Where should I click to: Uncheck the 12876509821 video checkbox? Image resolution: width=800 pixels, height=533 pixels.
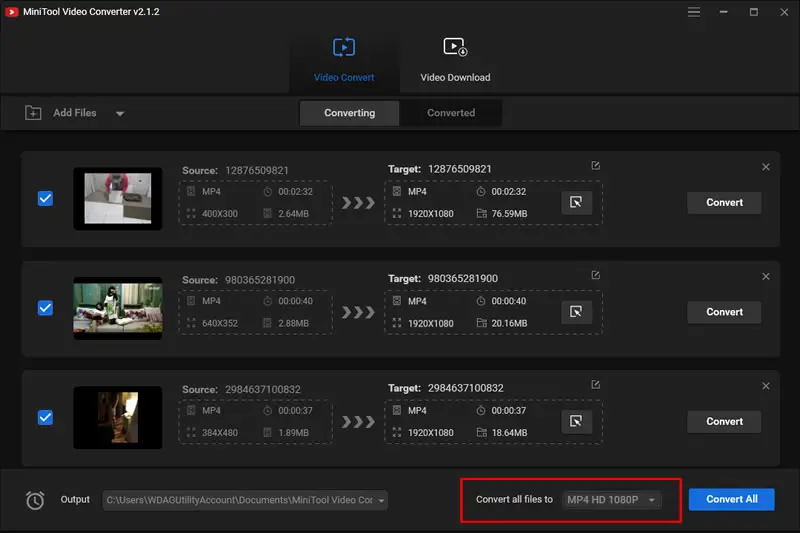click(x=45, y=198)
